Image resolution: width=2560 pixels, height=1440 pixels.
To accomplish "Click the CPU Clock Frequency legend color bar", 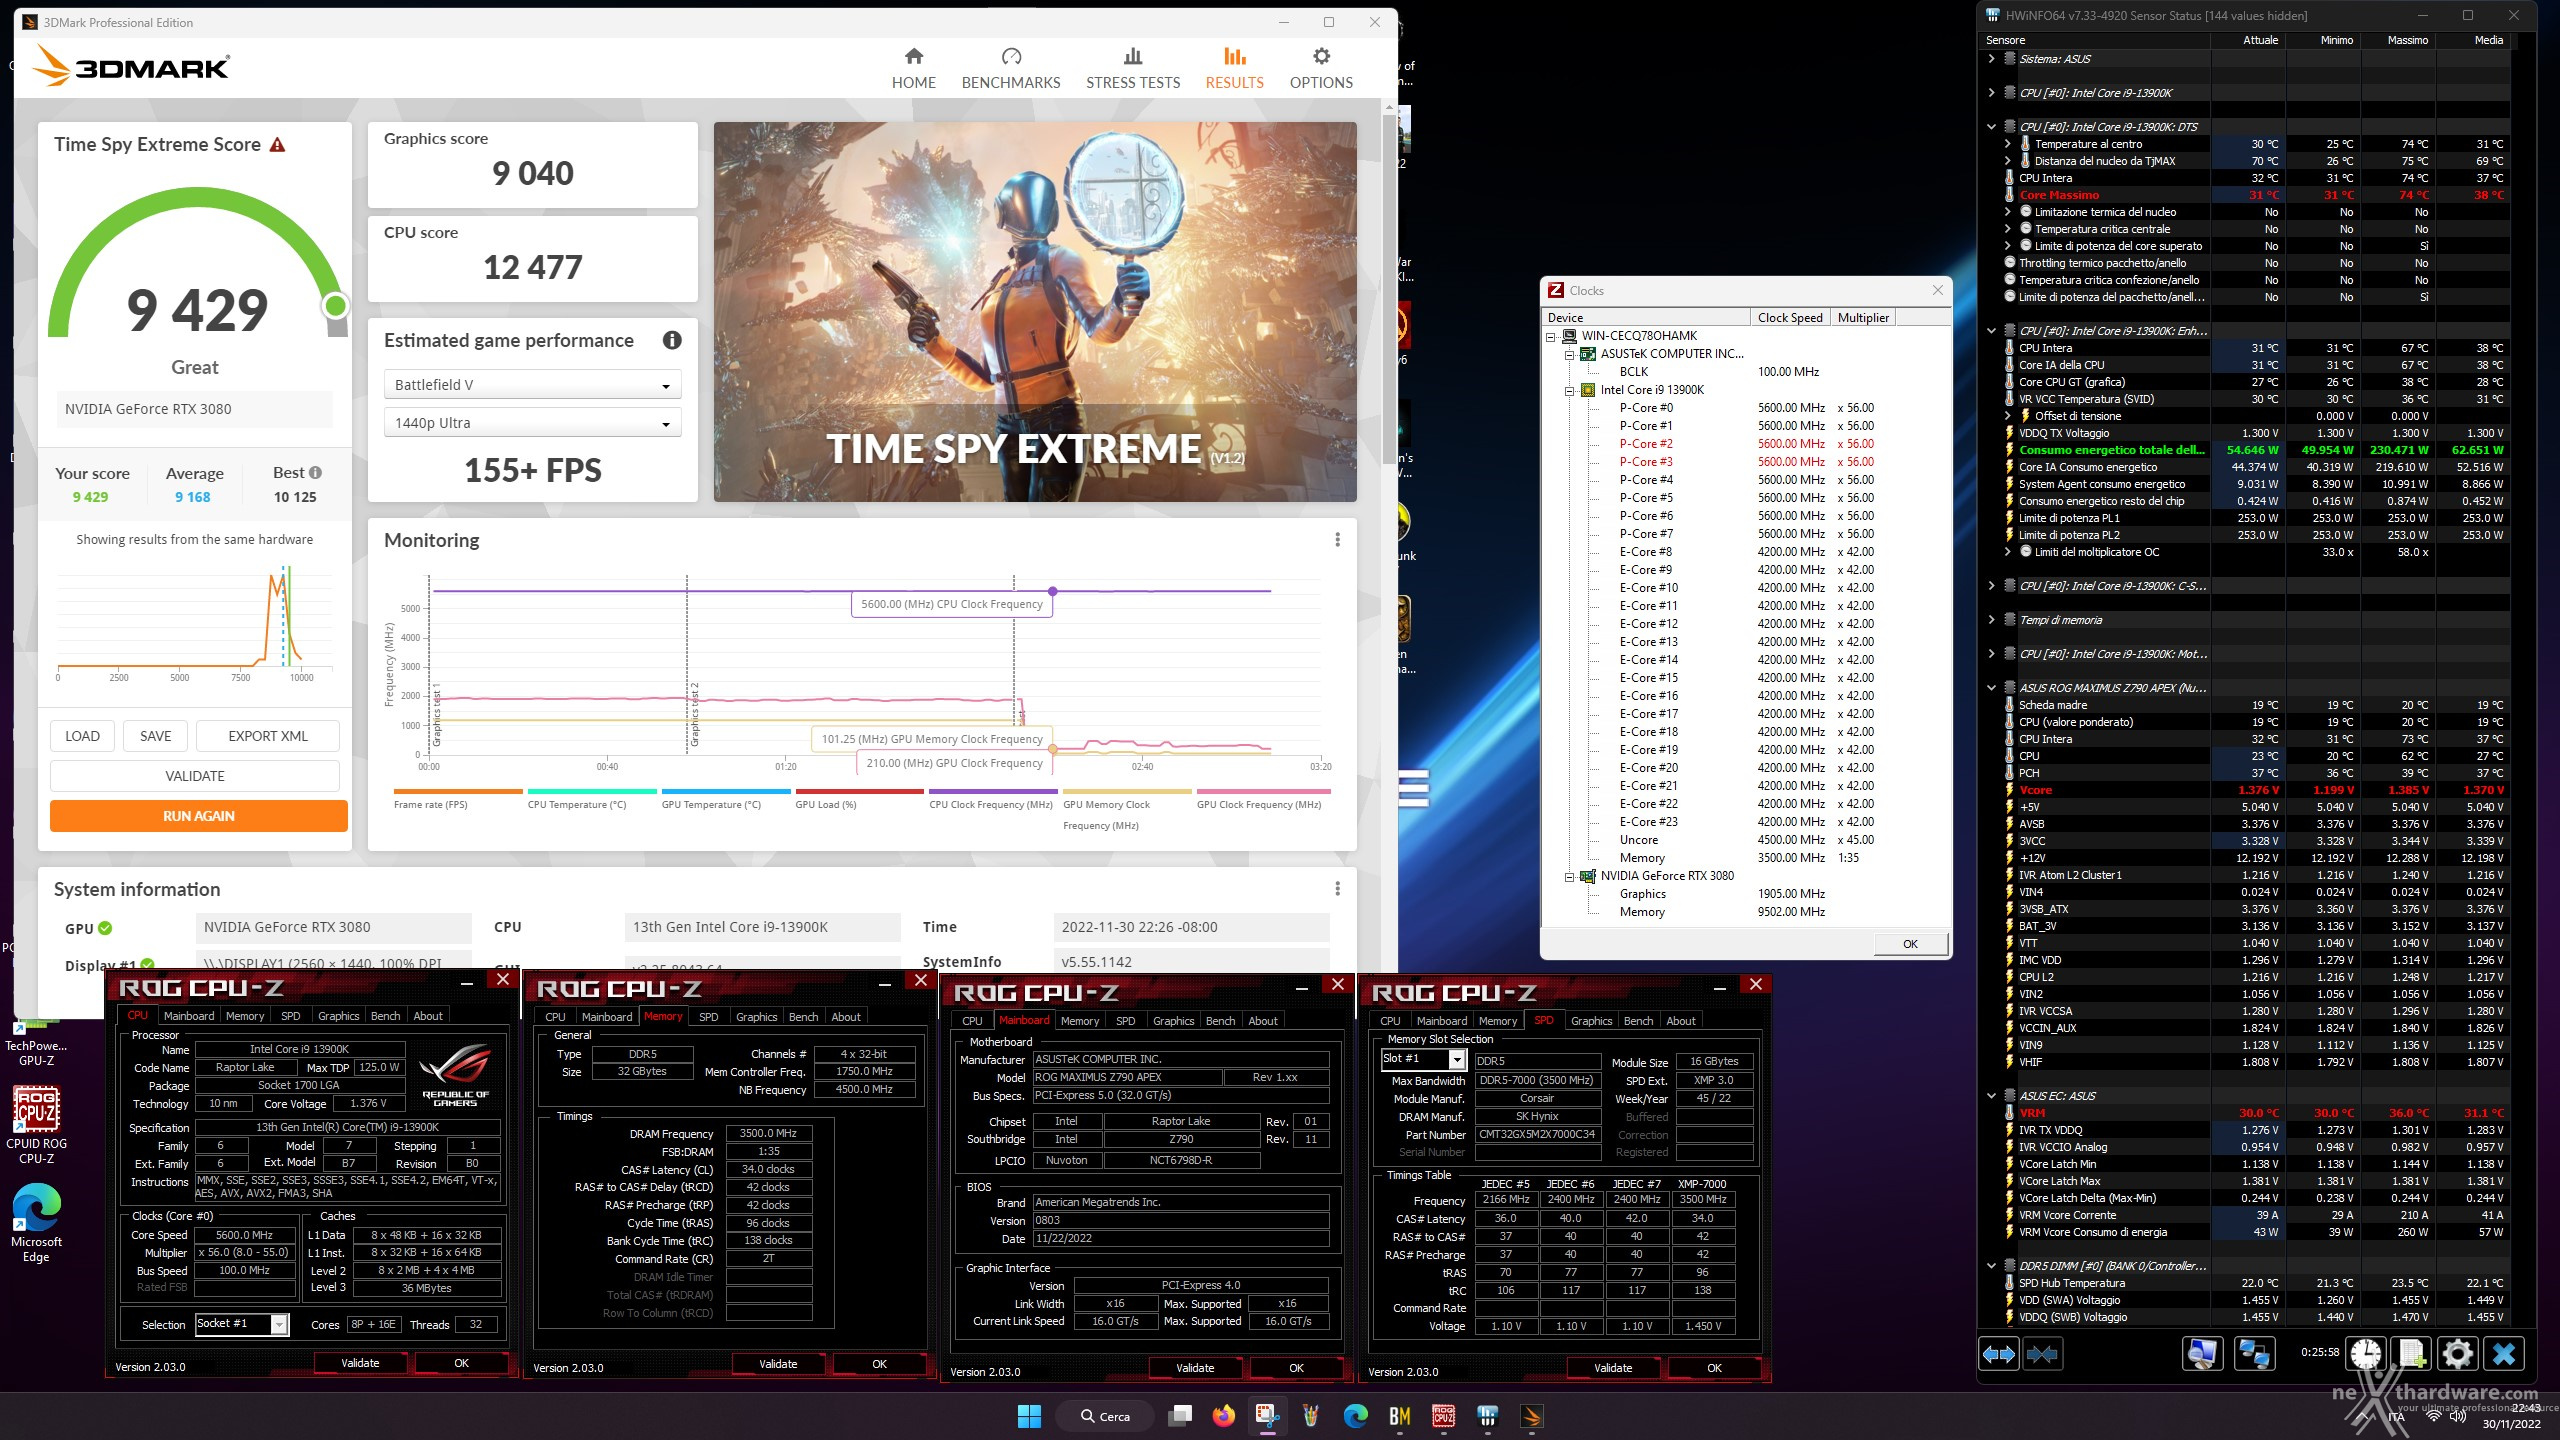I will coord(993,791).
